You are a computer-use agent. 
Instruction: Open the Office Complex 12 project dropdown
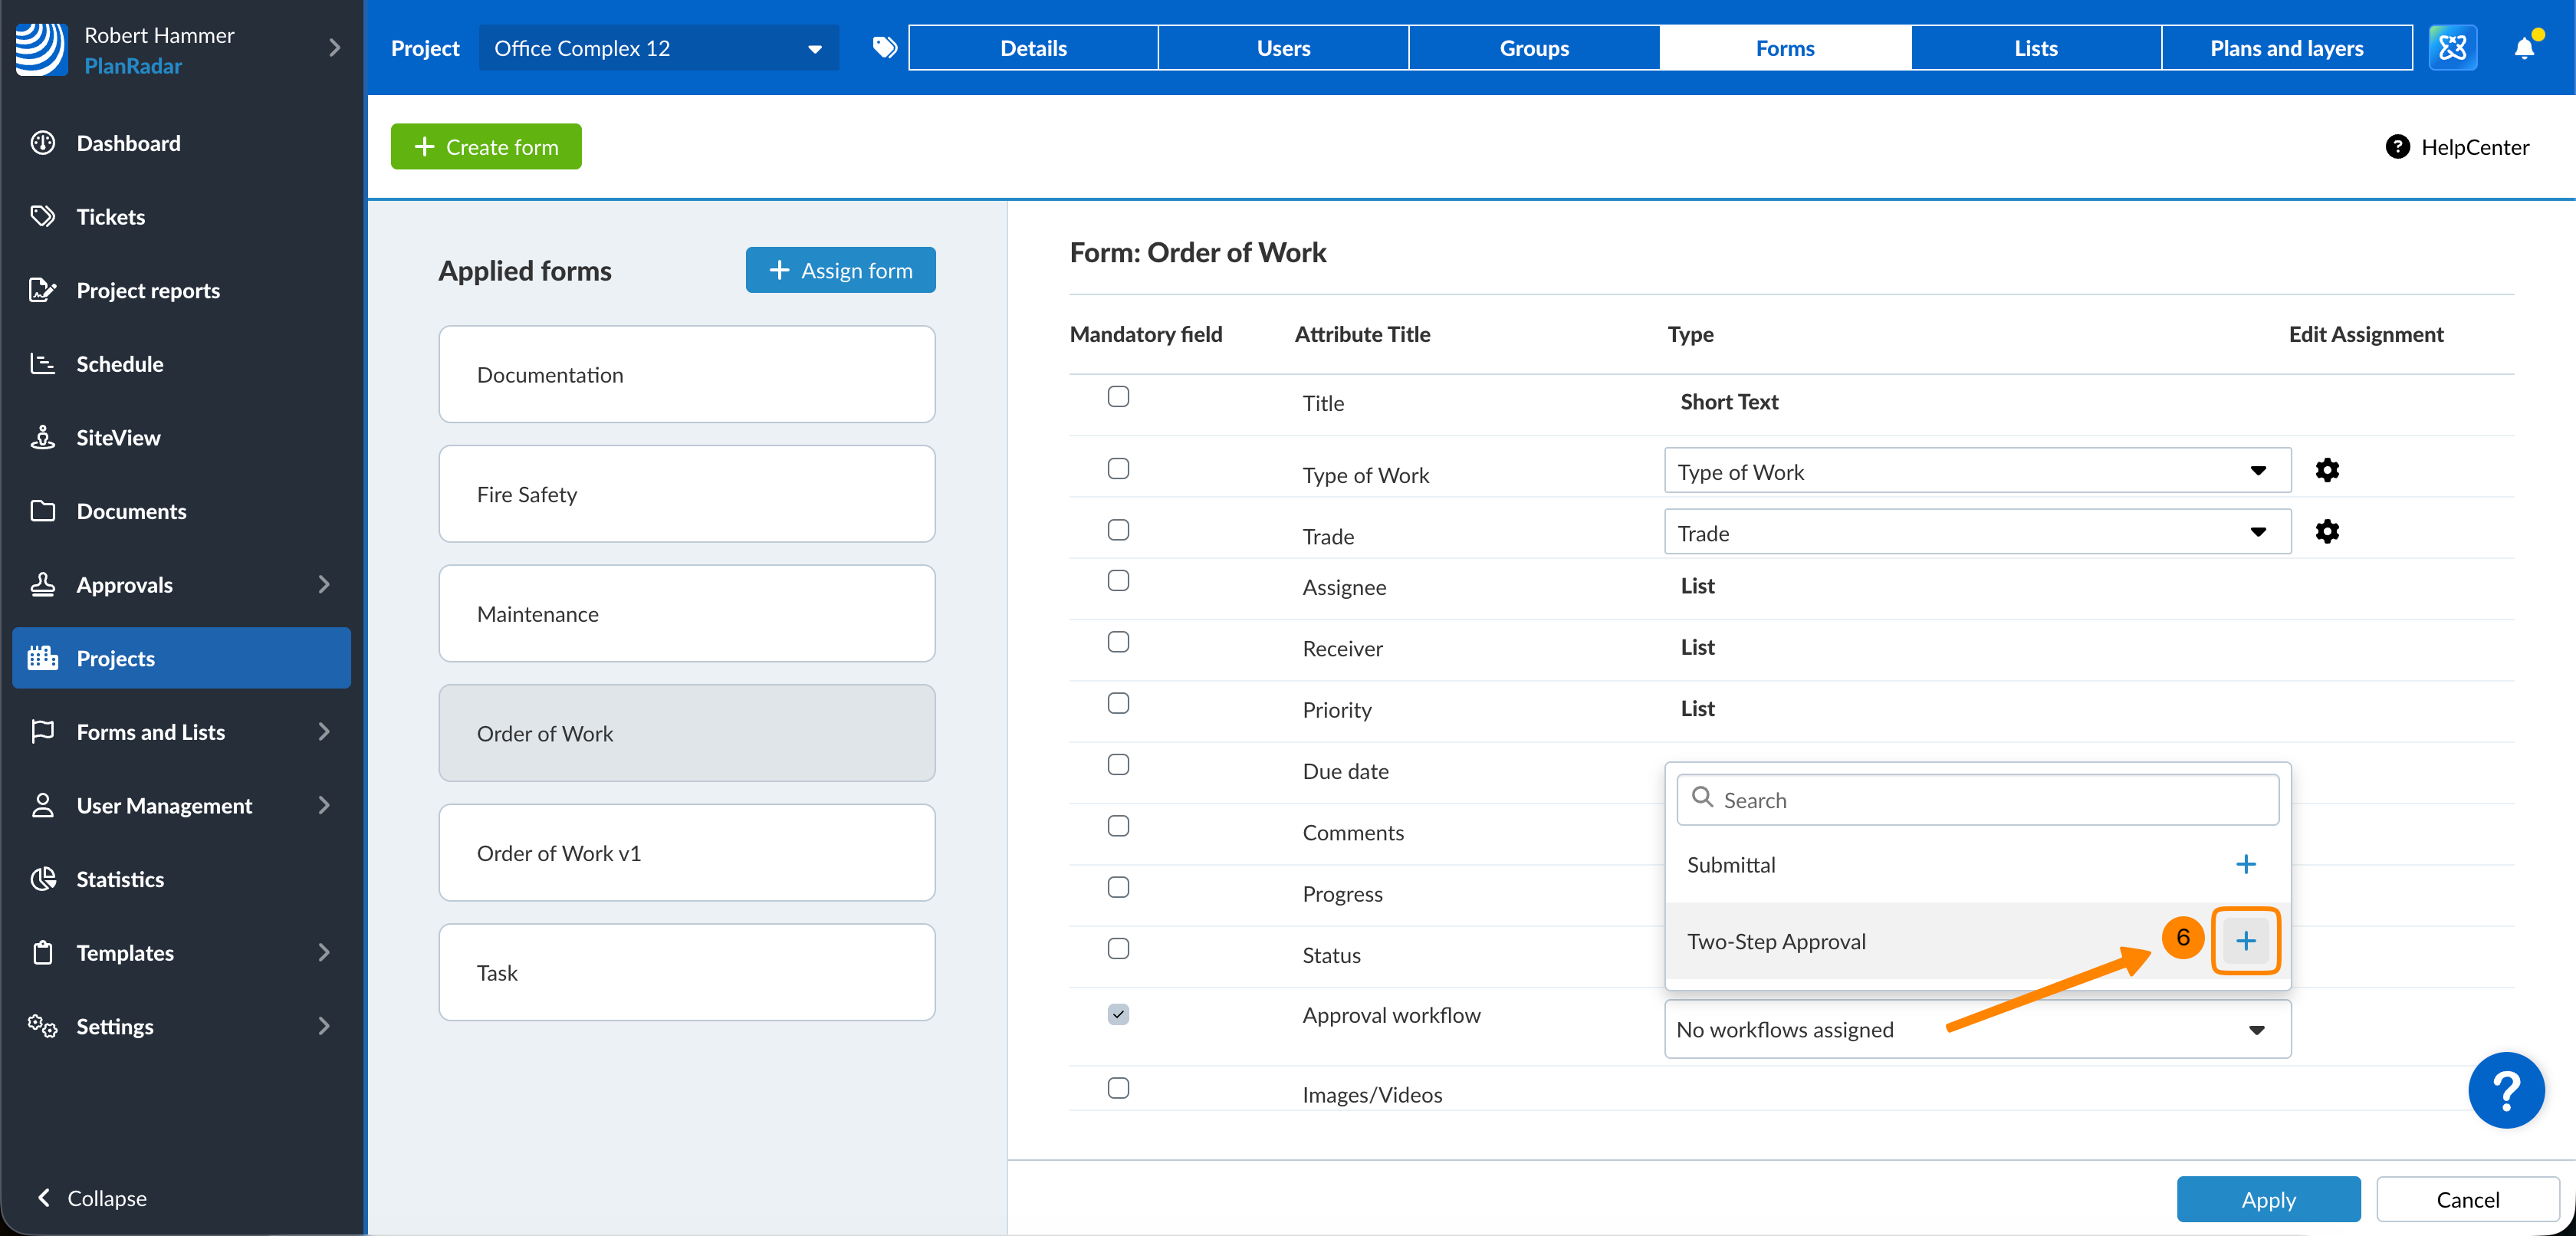658,48
